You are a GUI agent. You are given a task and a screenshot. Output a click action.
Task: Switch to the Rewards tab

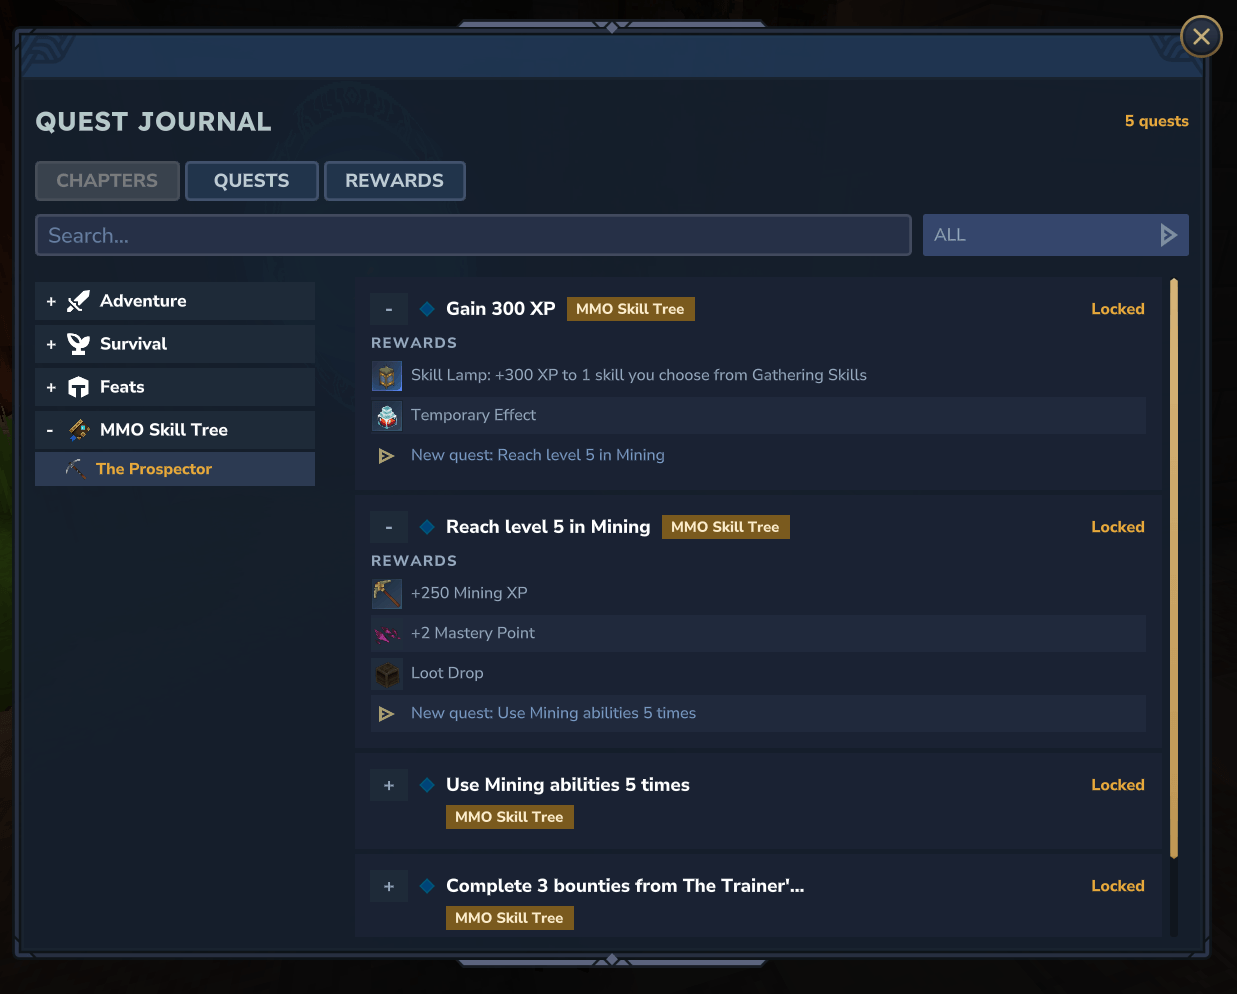click(x=395, y=181)
